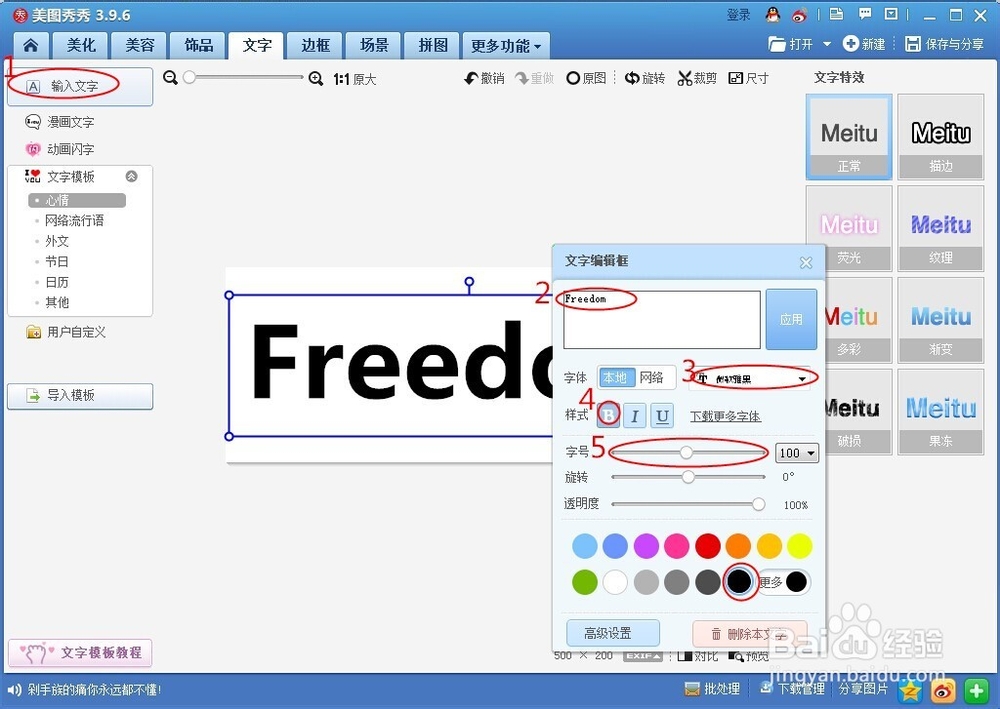Image resolution: width=1000 pixels, height=709 pixels.
Task: Click the 旋转 rotate icon
Action: tap(645, 77)
